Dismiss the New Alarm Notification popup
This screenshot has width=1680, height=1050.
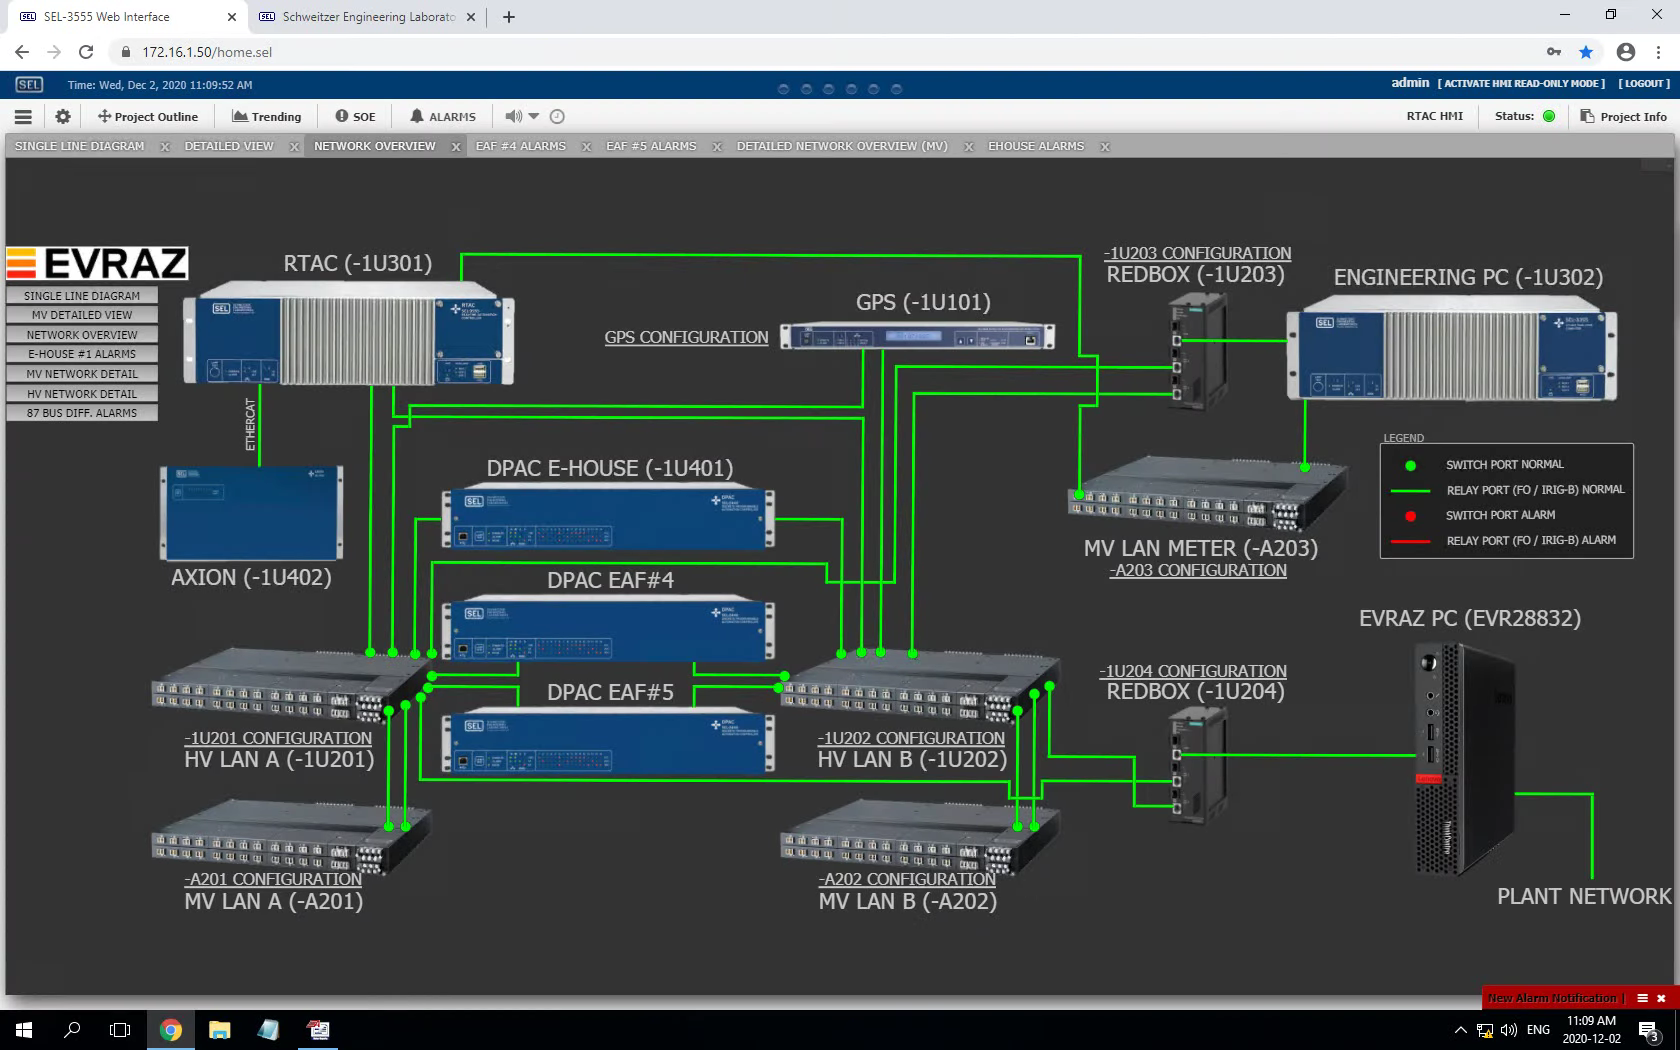point(1661,998)
